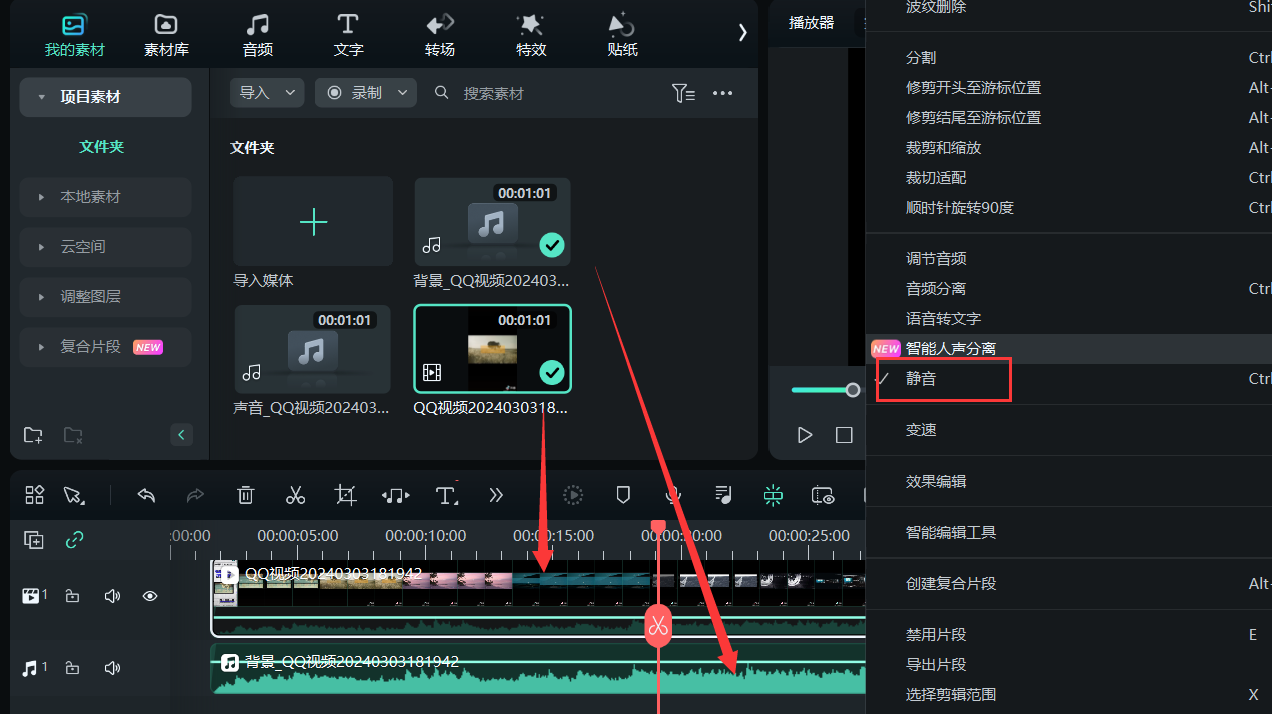This screenshot has height=714, width=1272.
Task: Open the screen recorder icon on the toolbar
Action: [x=822, y=495]
